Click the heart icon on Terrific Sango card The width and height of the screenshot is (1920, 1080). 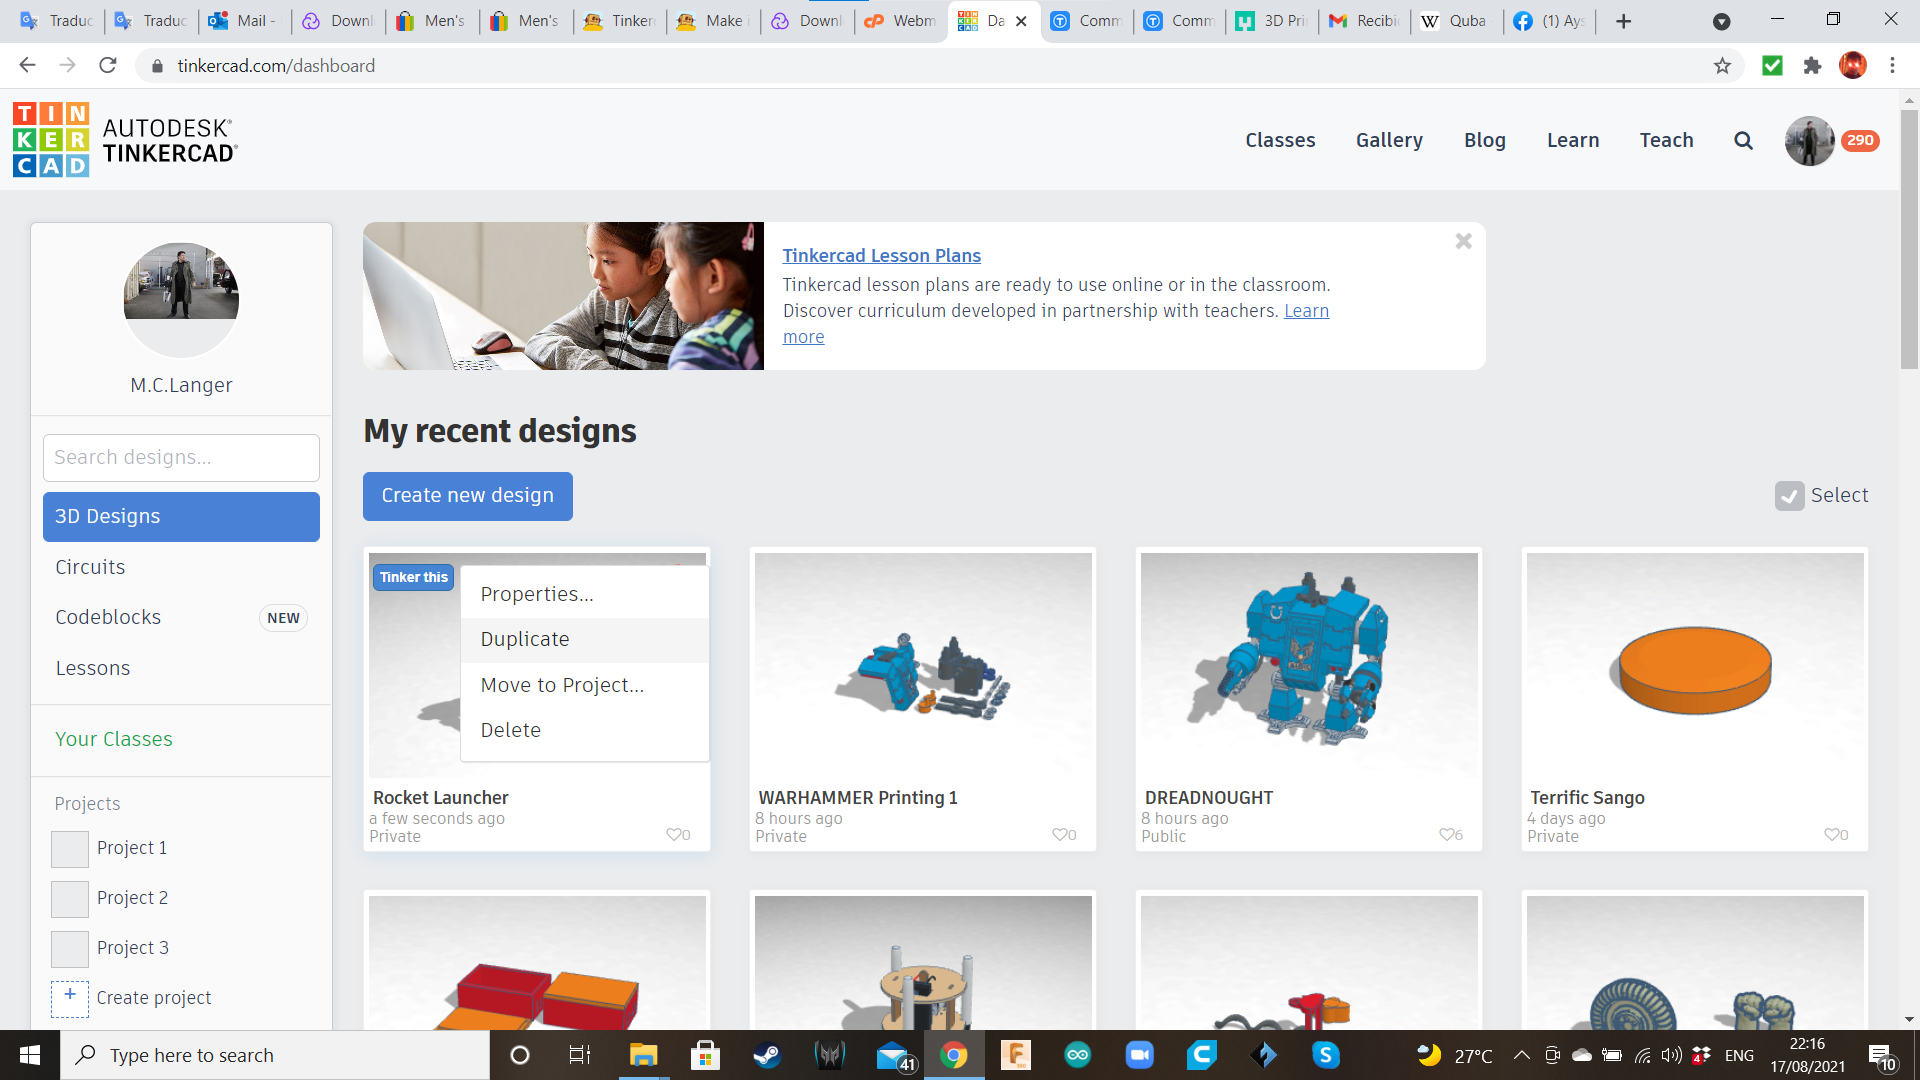[x=1831, y=834]
